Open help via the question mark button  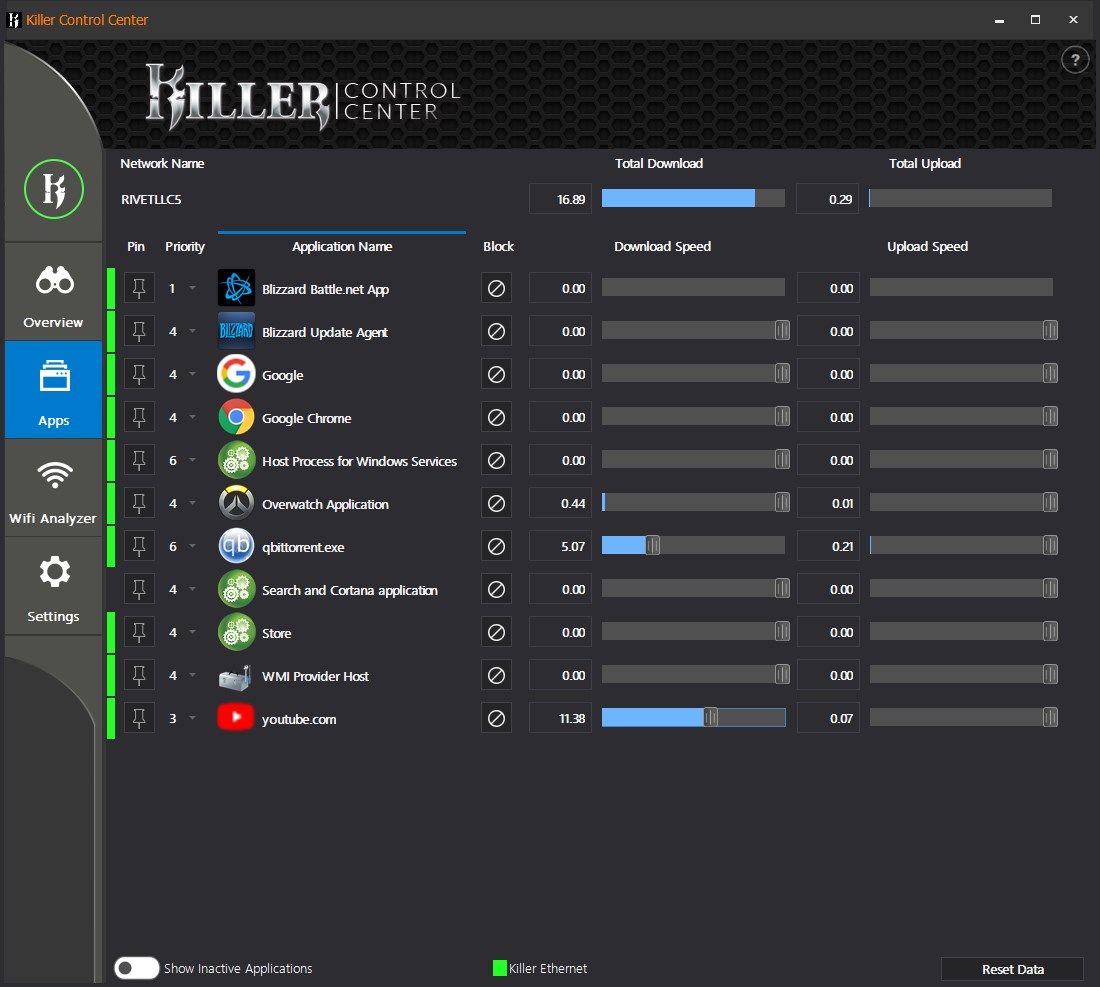click(x=1075, y=60)
